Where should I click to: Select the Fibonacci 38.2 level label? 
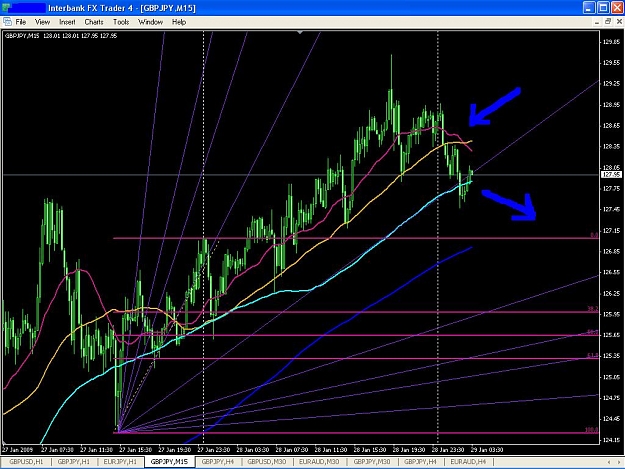coord(593,309)
